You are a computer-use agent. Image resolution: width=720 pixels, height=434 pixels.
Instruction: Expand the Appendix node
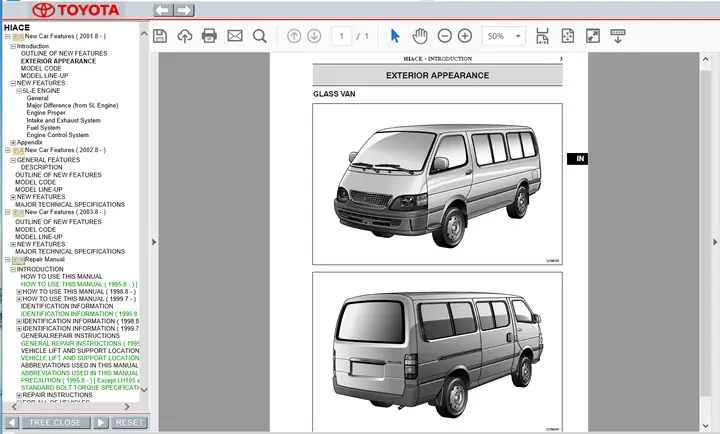tap(13, 142)
